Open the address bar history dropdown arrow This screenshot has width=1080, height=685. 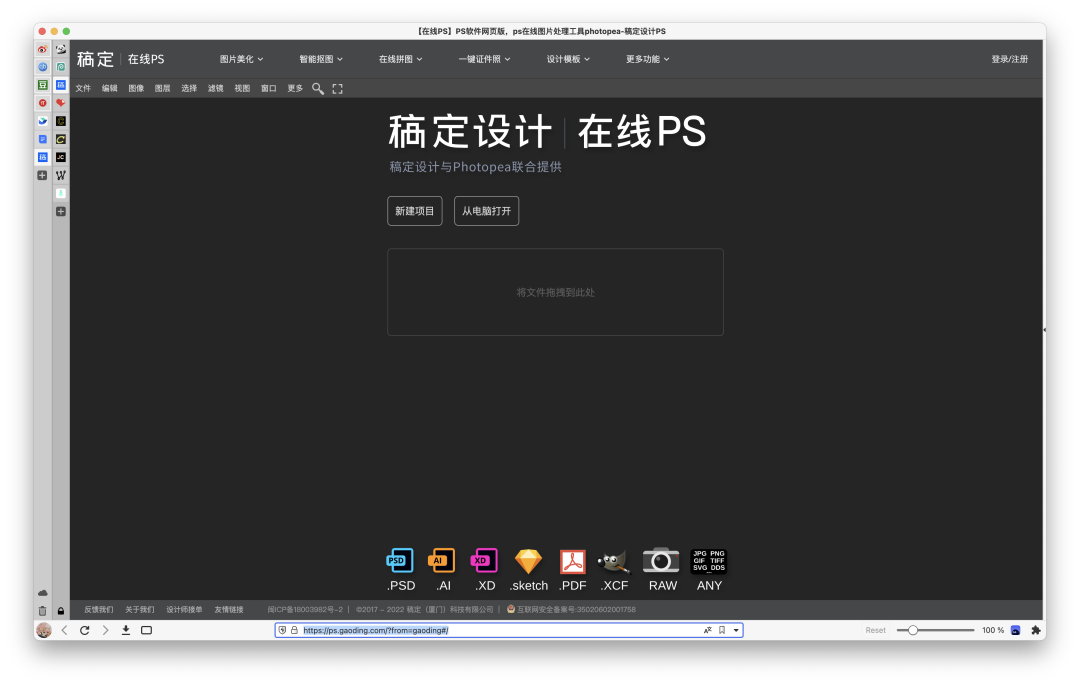736,630
